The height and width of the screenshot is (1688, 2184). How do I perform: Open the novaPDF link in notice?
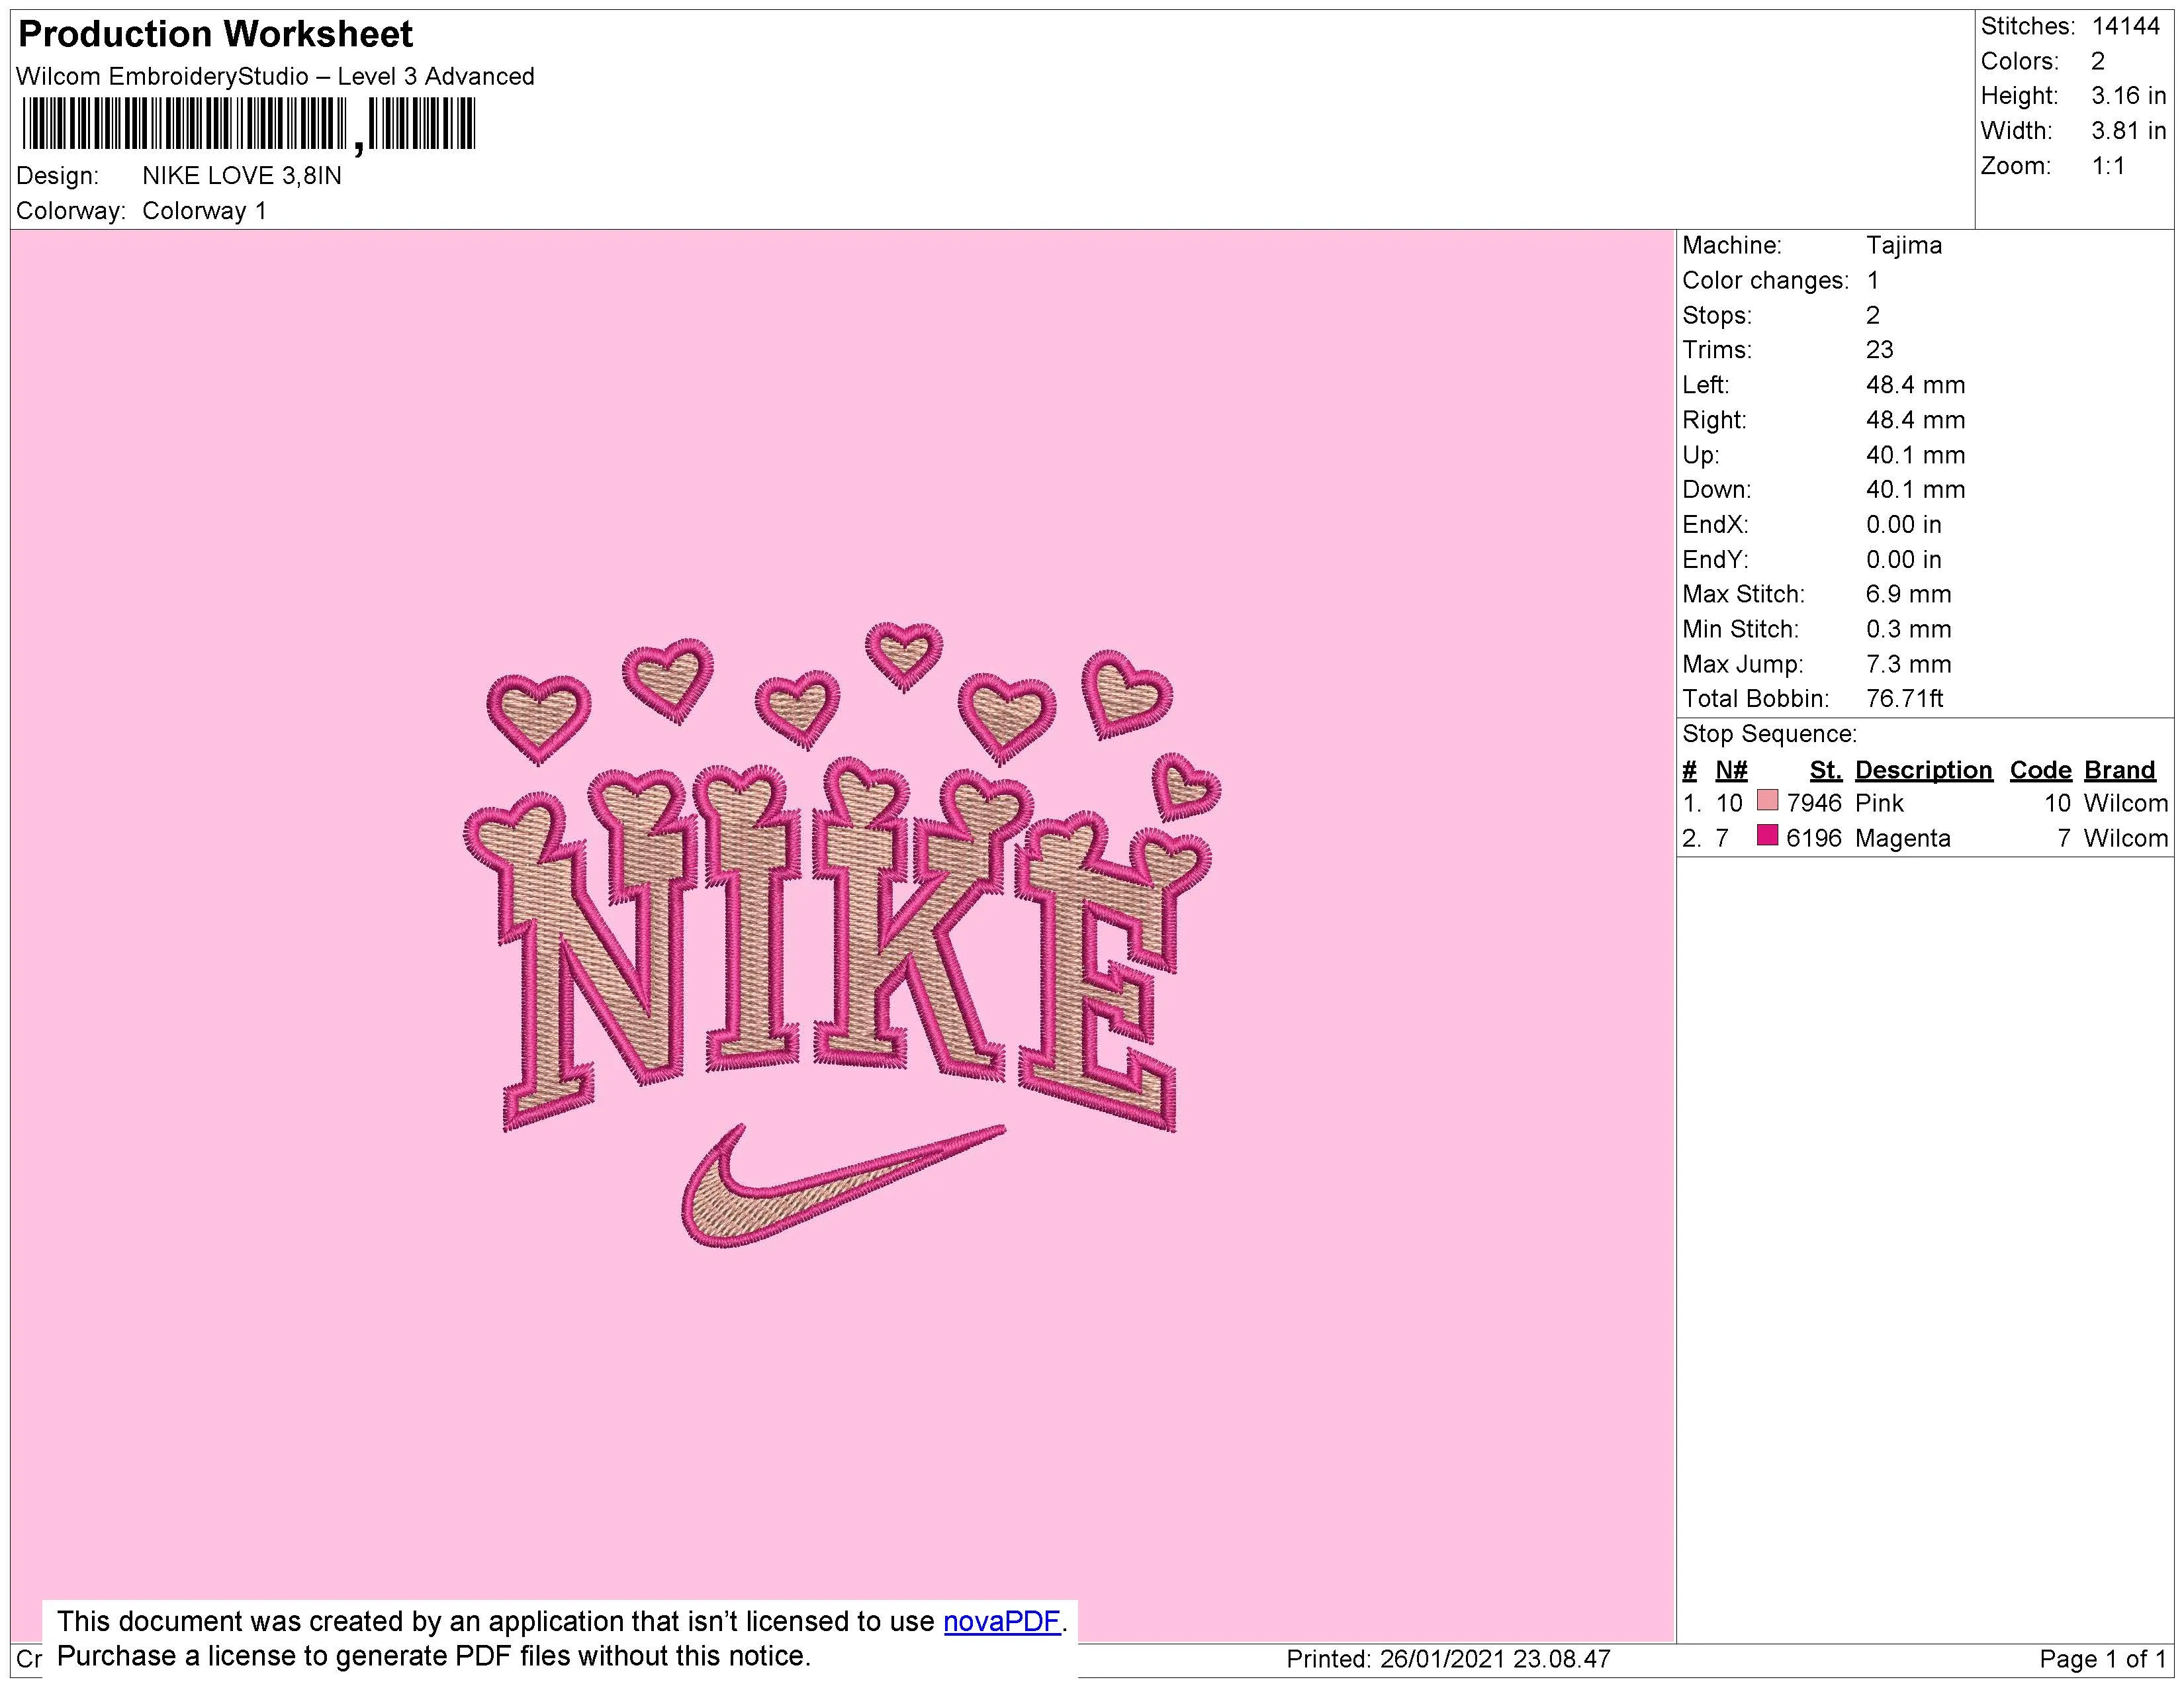[1001, 1621]
